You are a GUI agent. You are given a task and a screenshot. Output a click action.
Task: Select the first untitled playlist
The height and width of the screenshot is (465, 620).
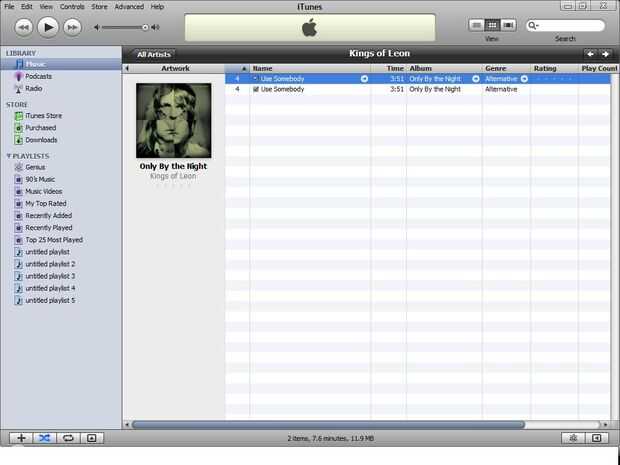[x=47, y=252]
